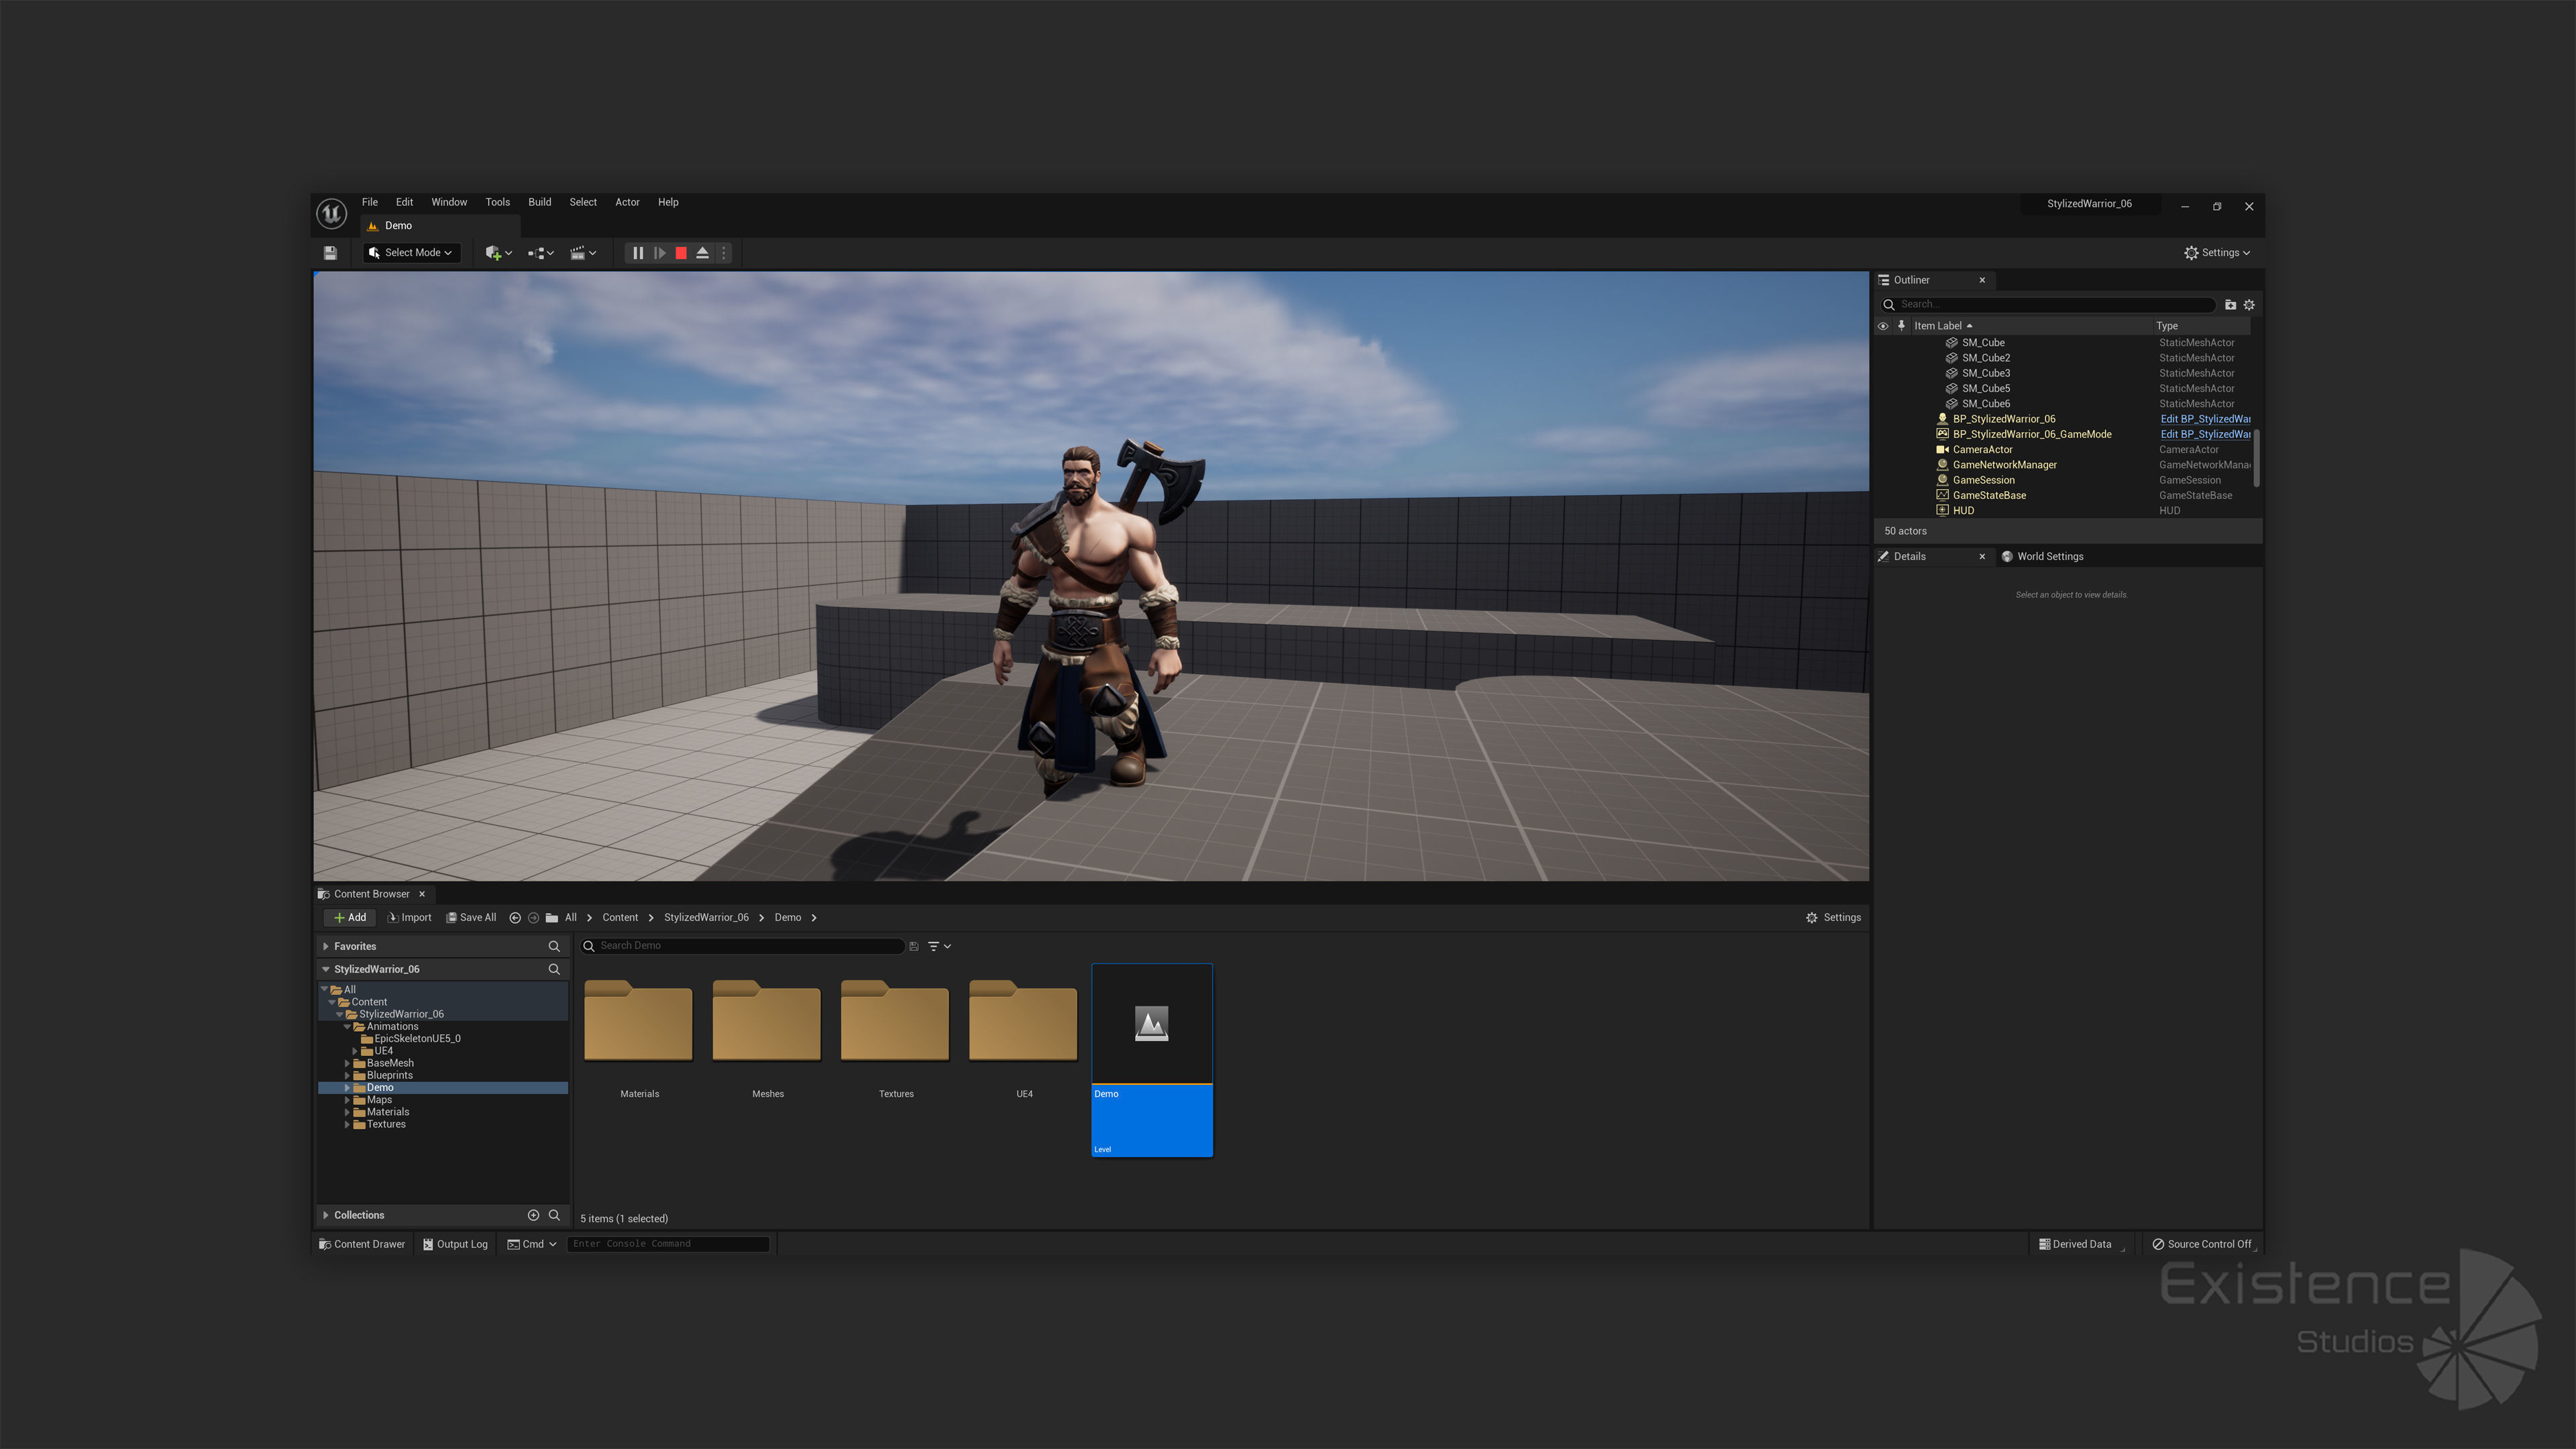2576x1449 pixels.
Task: Open play options three-dot menu
Action: pyautogui.click(x=723, y=253)
